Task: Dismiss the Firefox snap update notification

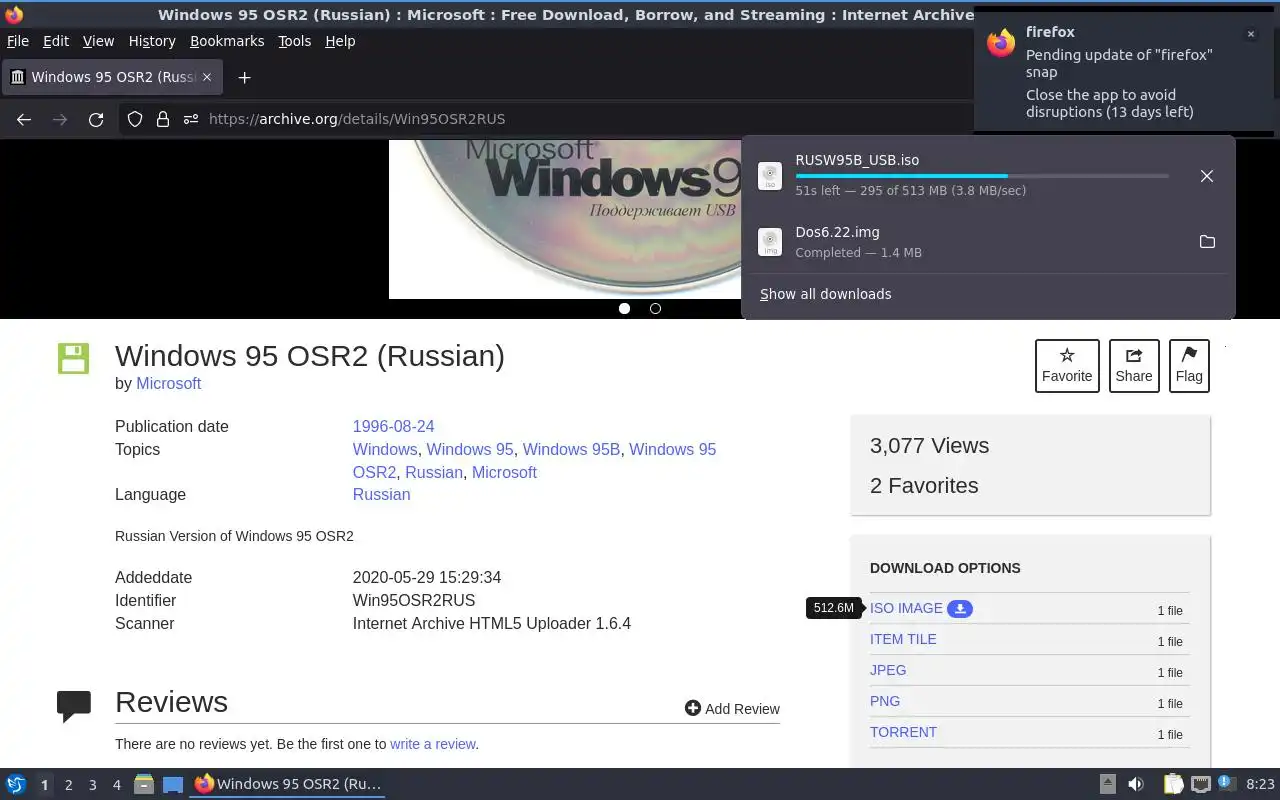Action: (x=1250, y=34)
